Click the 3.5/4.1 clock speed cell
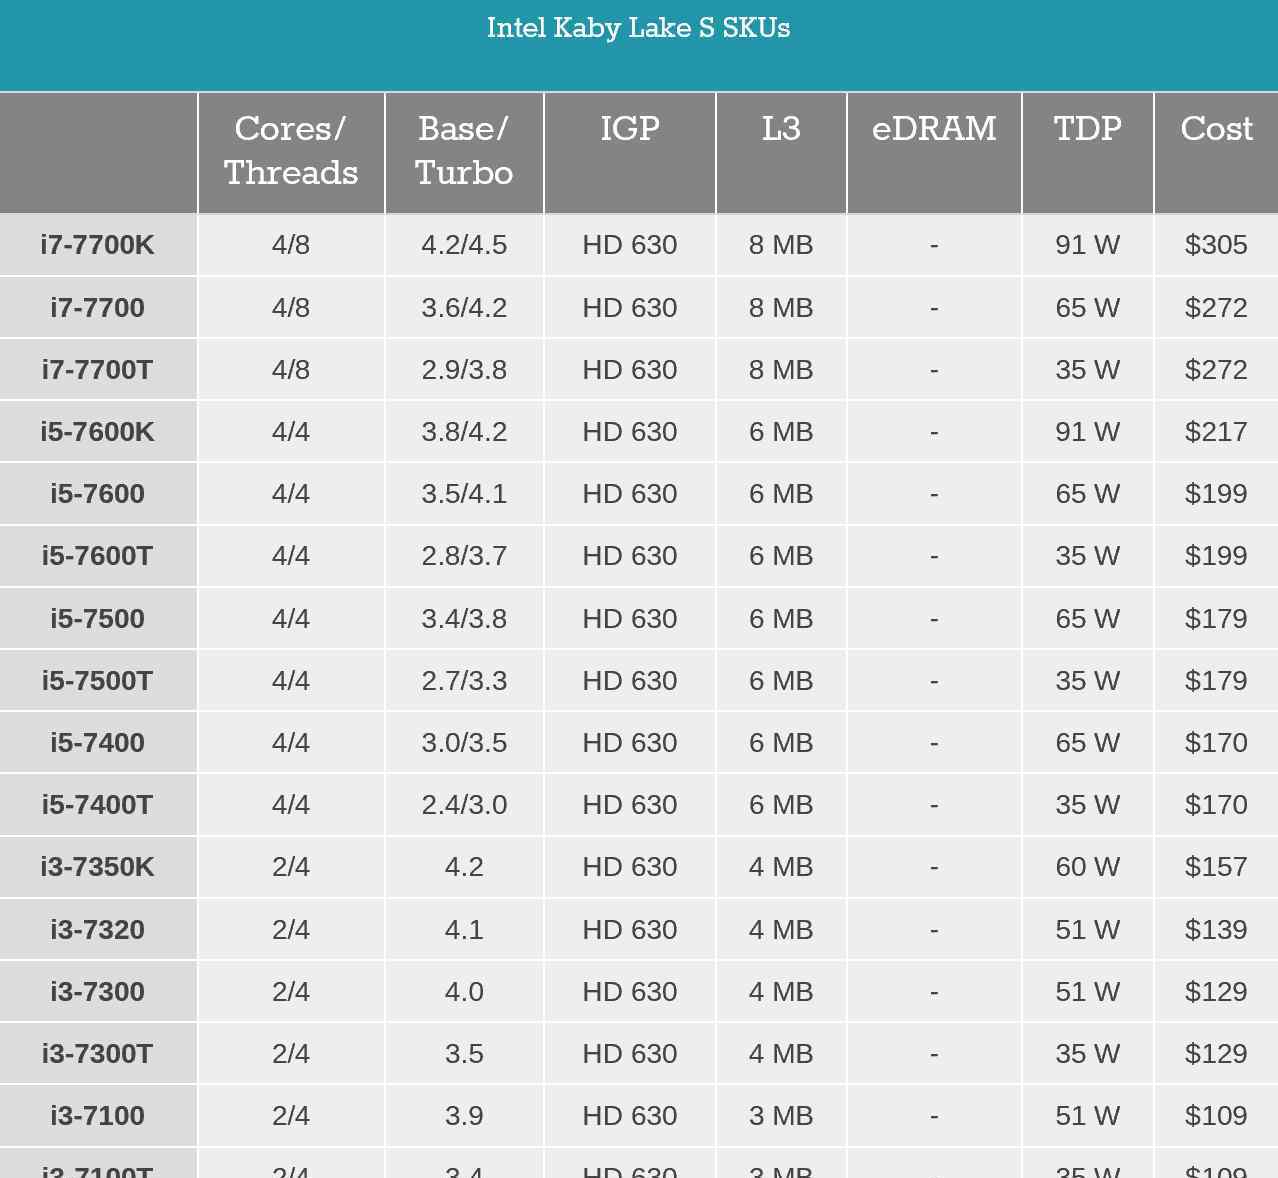The image size is (1278, 1178). tap(464, 494)
